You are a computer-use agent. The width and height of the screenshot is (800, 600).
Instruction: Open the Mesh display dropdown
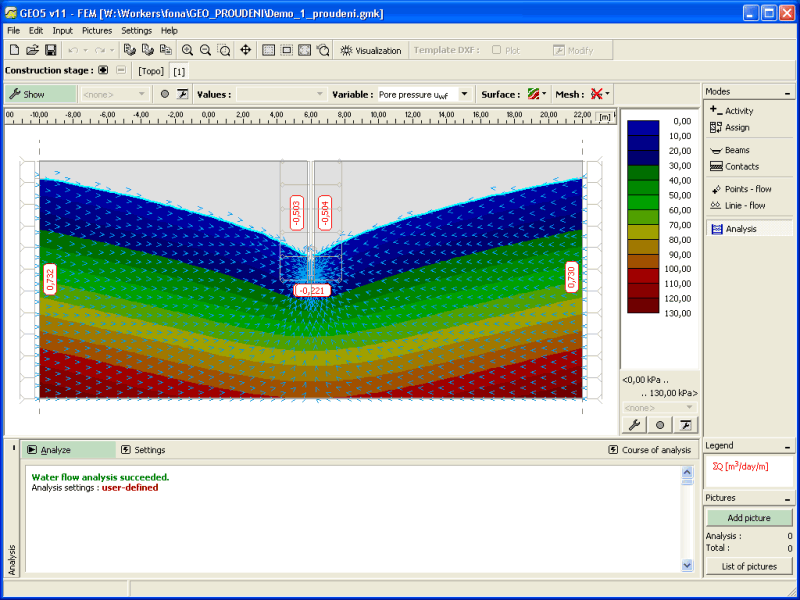pos(600,94)
